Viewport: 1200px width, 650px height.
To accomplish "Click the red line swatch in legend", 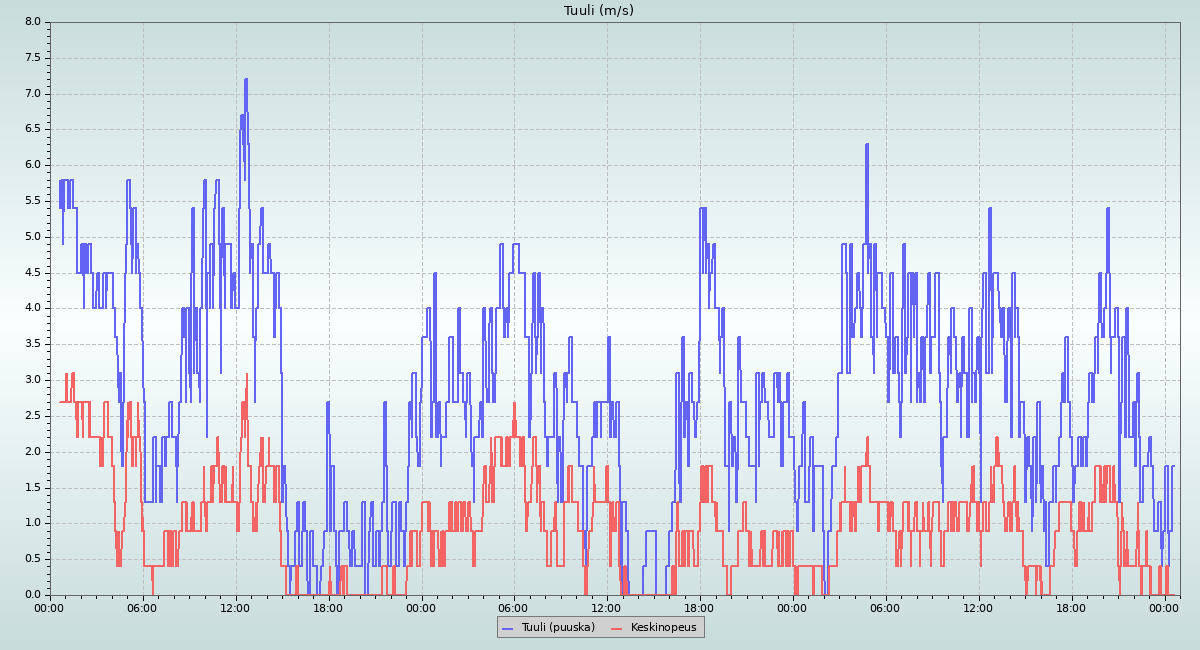I will point(617,628).
